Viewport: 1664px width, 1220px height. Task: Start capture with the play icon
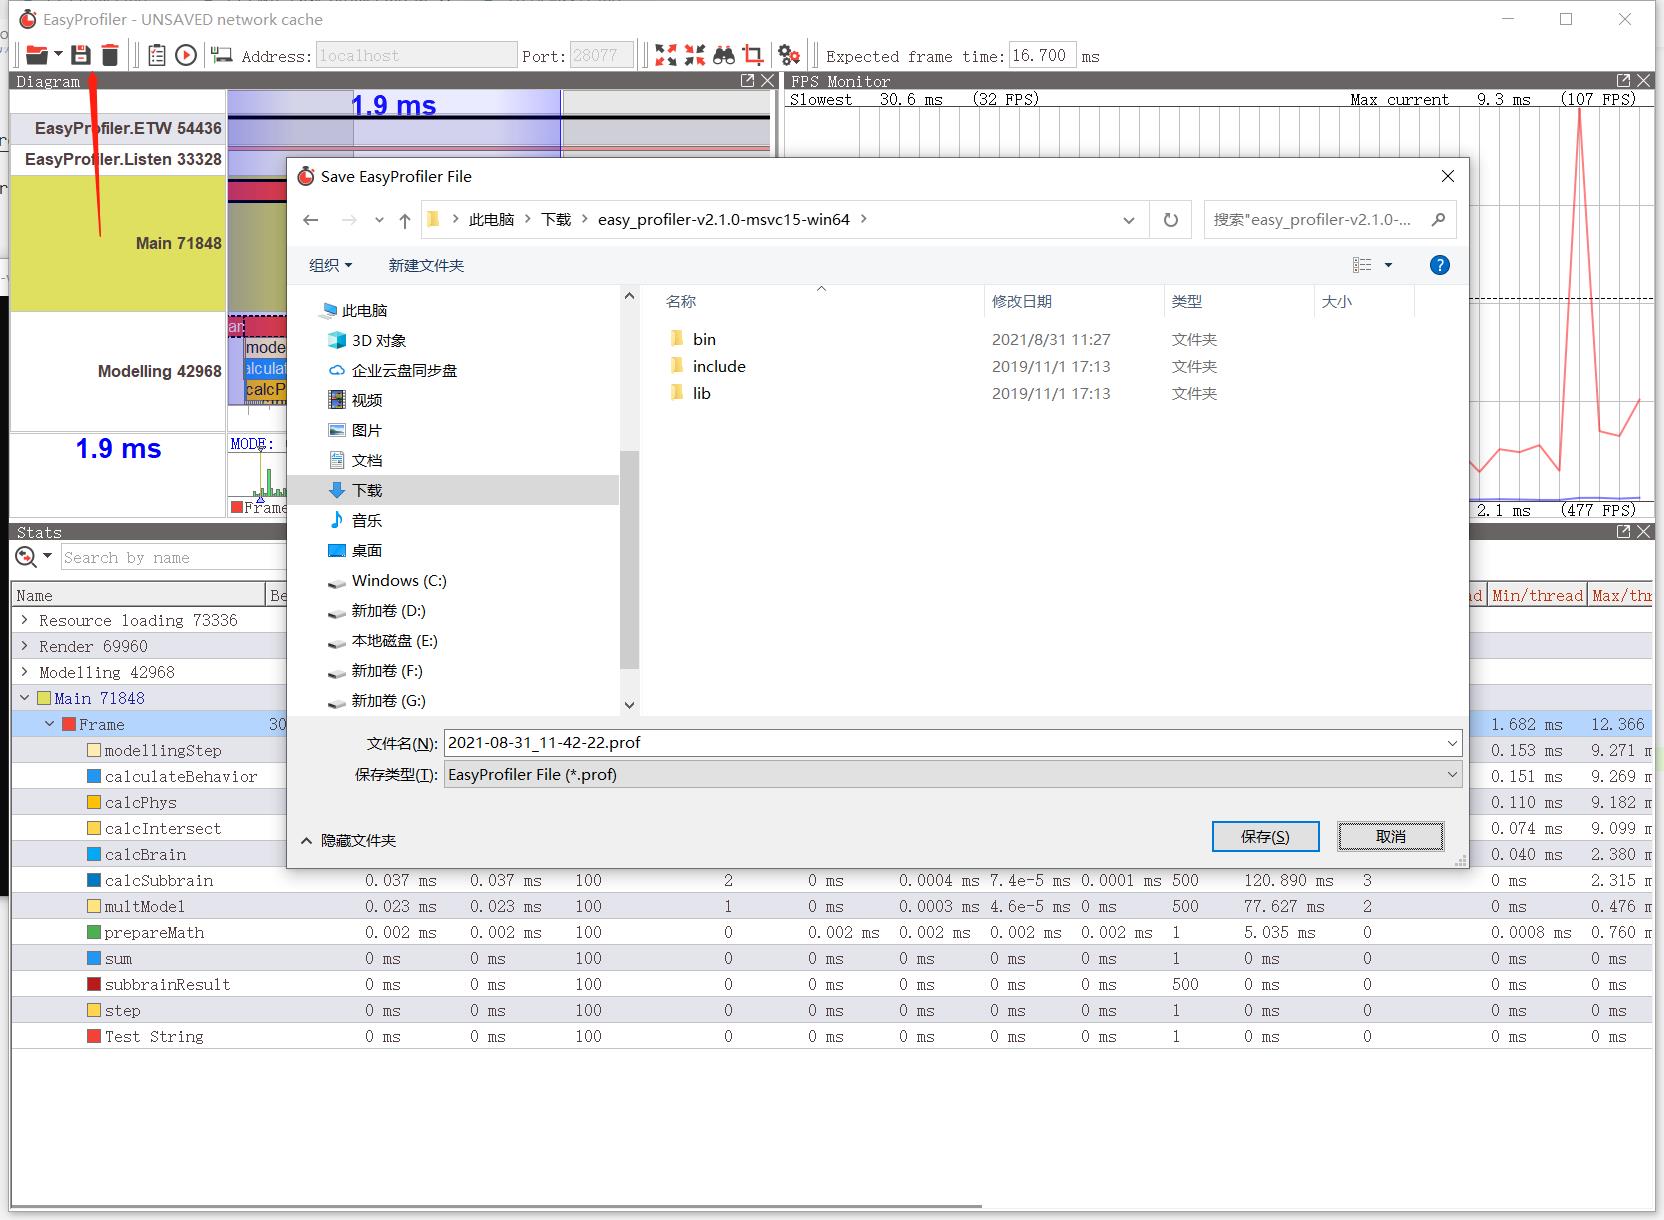pos(186,55)
